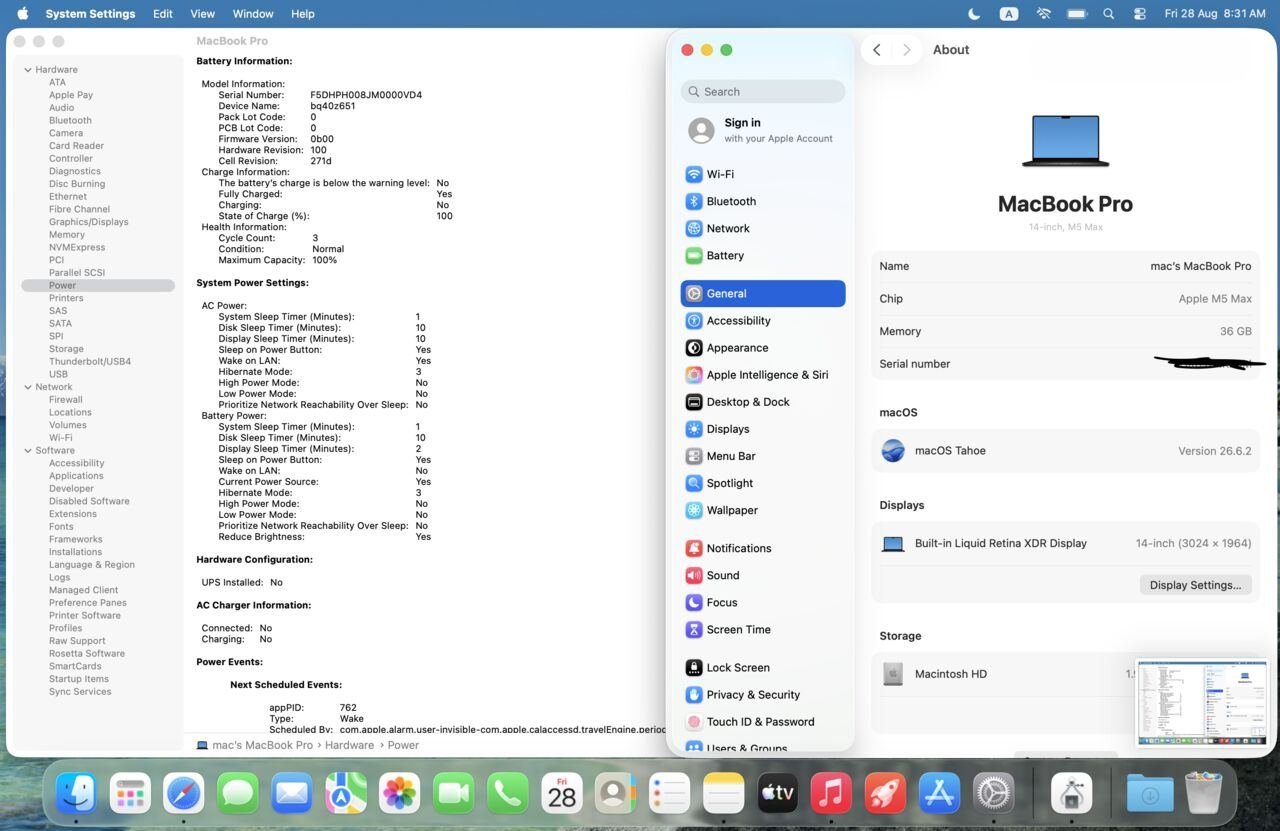Open Screen Time settings
This screenshot has height=831, width=1280.
tap(763, 629)
